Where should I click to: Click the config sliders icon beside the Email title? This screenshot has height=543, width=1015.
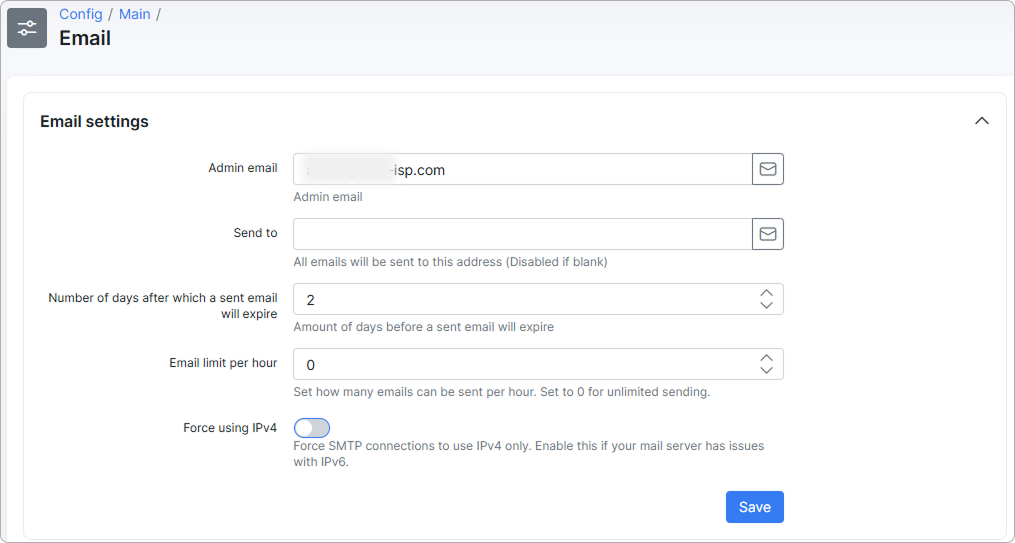27,28
